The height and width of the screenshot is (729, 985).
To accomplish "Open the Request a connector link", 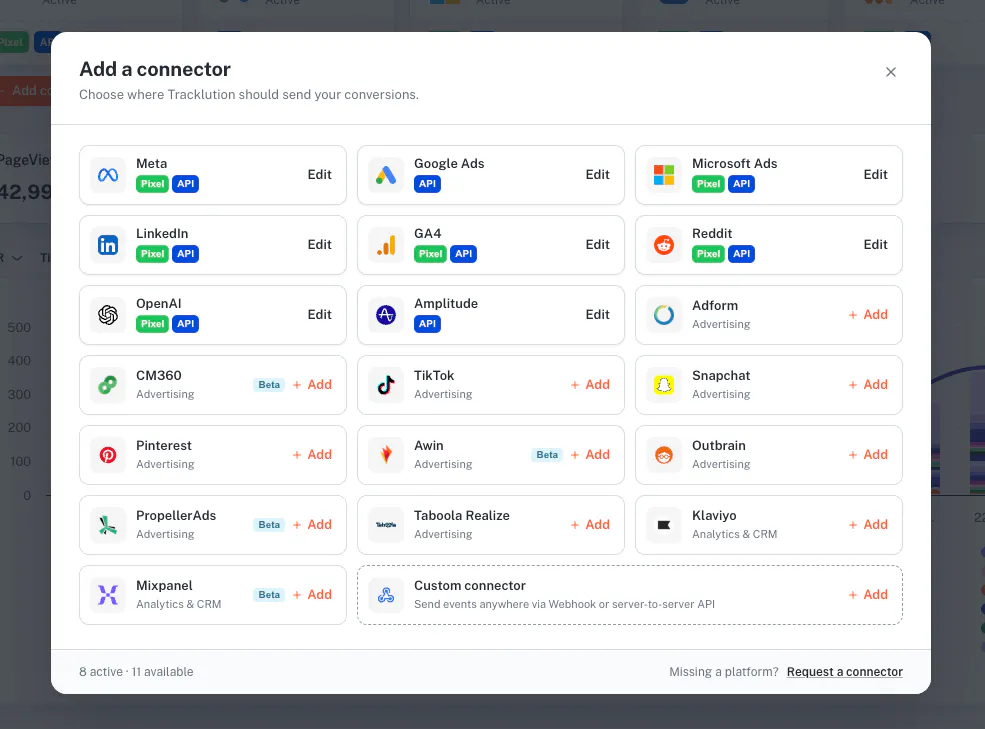I will tap(844, 672).
